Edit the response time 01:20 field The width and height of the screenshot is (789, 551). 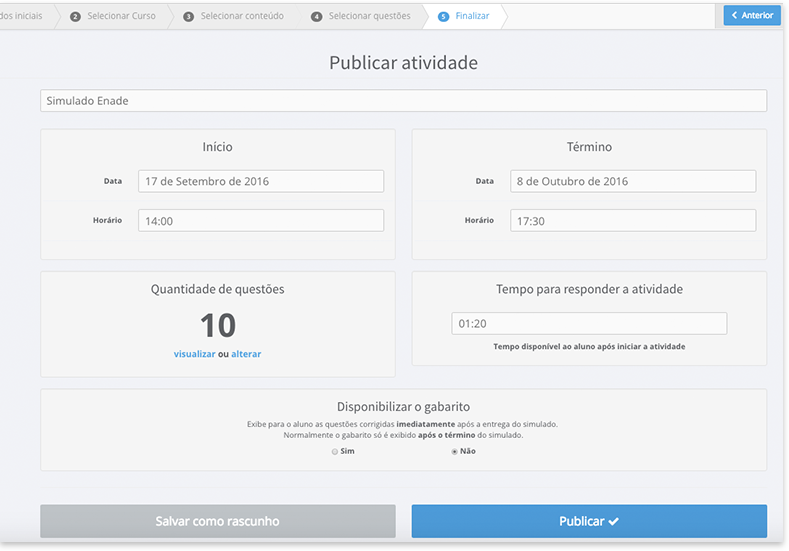pyautogui.click(x=589, y=324)
